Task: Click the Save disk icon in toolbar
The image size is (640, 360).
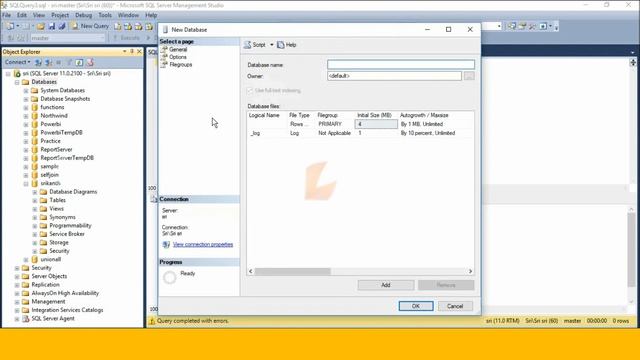Action: click(x=52, y=26)
